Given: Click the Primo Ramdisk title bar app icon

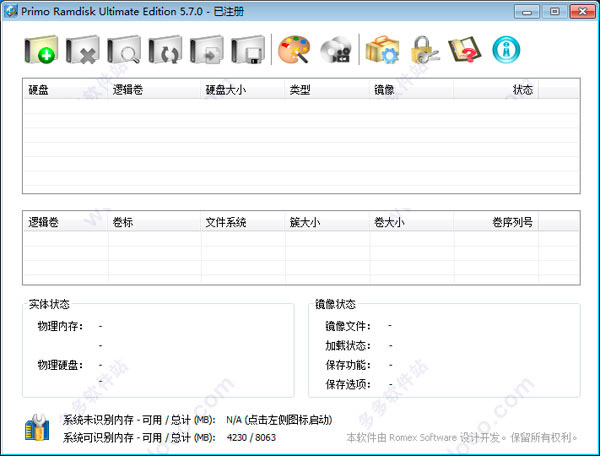Looking at the screenshot, I should click(11, 11).
